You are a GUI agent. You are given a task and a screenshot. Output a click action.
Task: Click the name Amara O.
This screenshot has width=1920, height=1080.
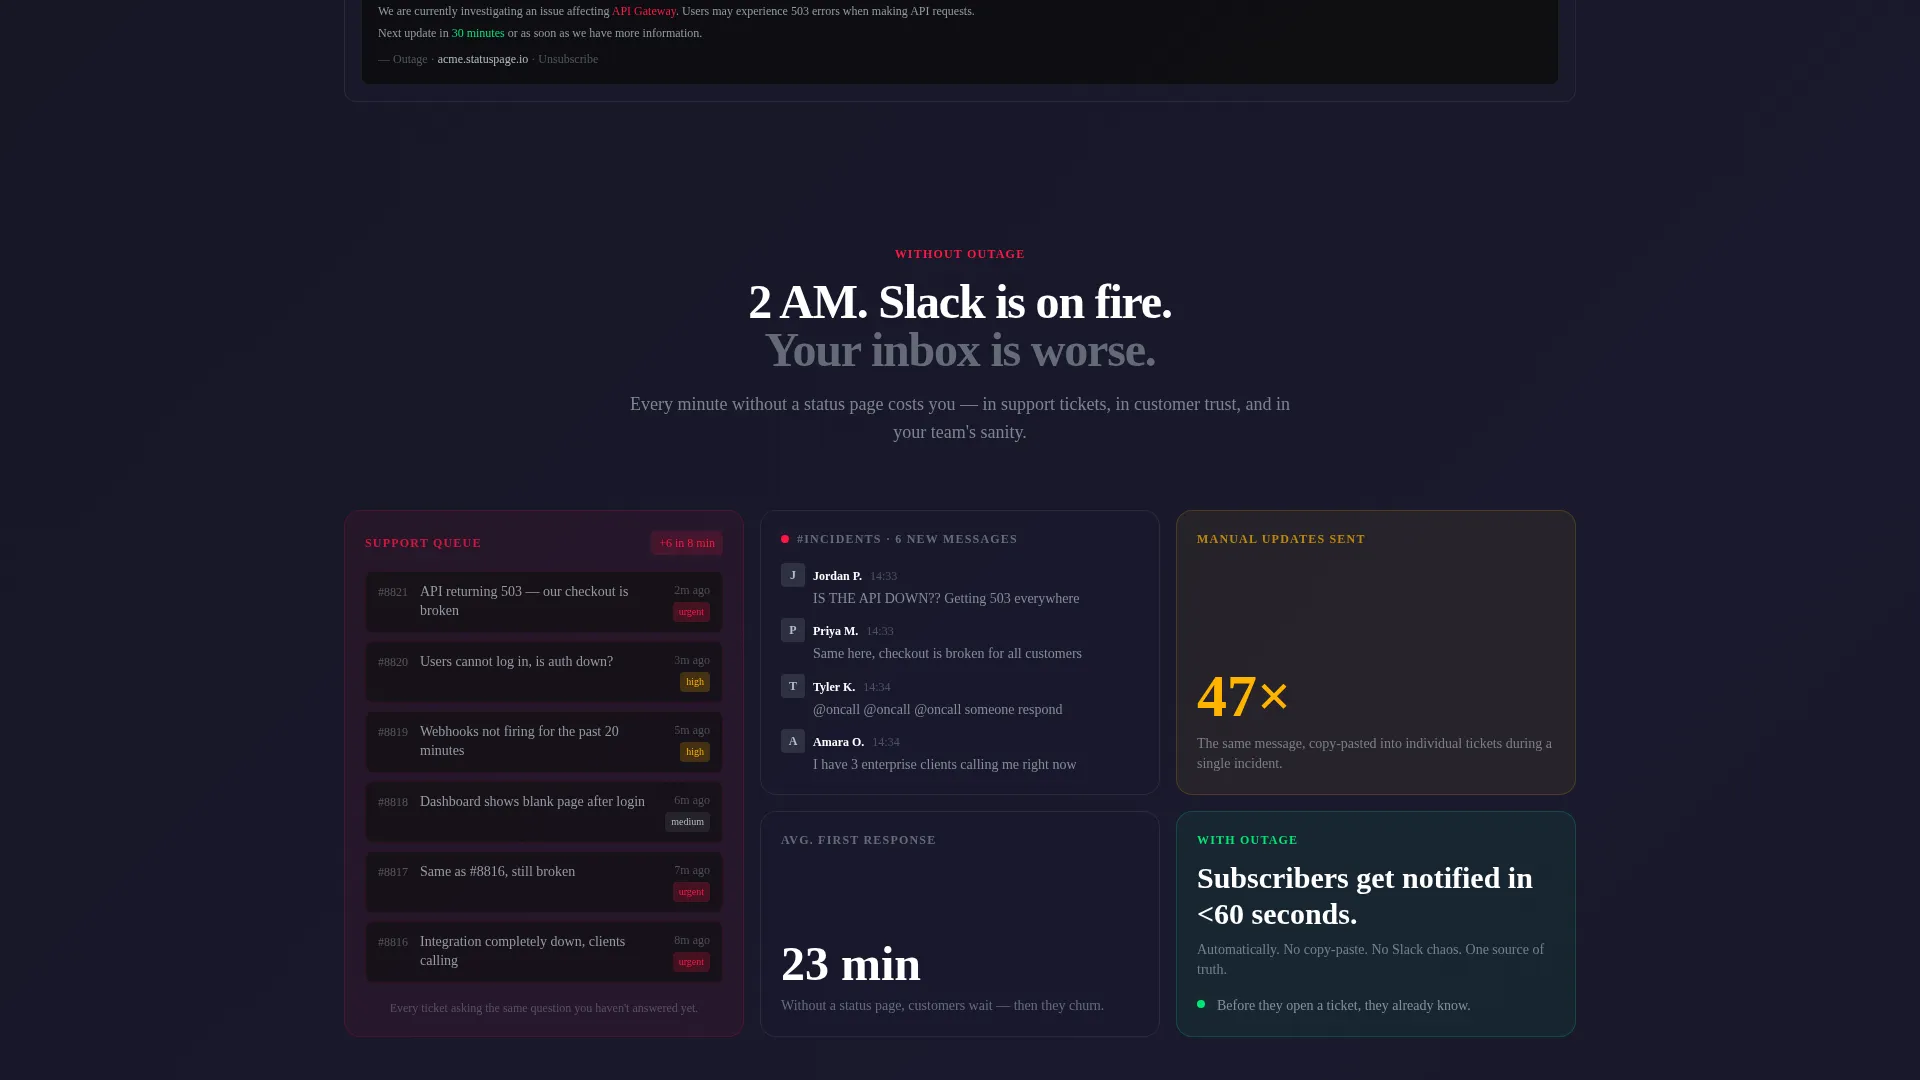[838, 742]
